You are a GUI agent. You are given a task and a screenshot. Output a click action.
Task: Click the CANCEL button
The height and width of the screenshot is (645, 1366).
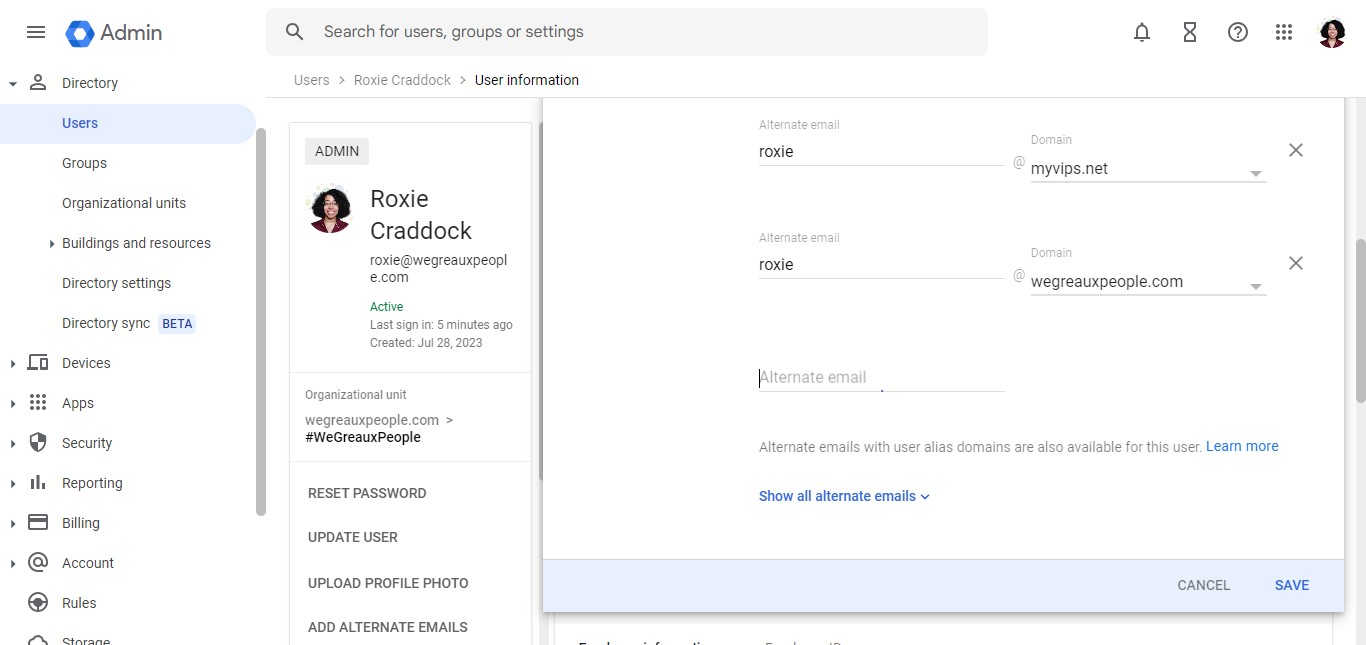pos(1203,585)
